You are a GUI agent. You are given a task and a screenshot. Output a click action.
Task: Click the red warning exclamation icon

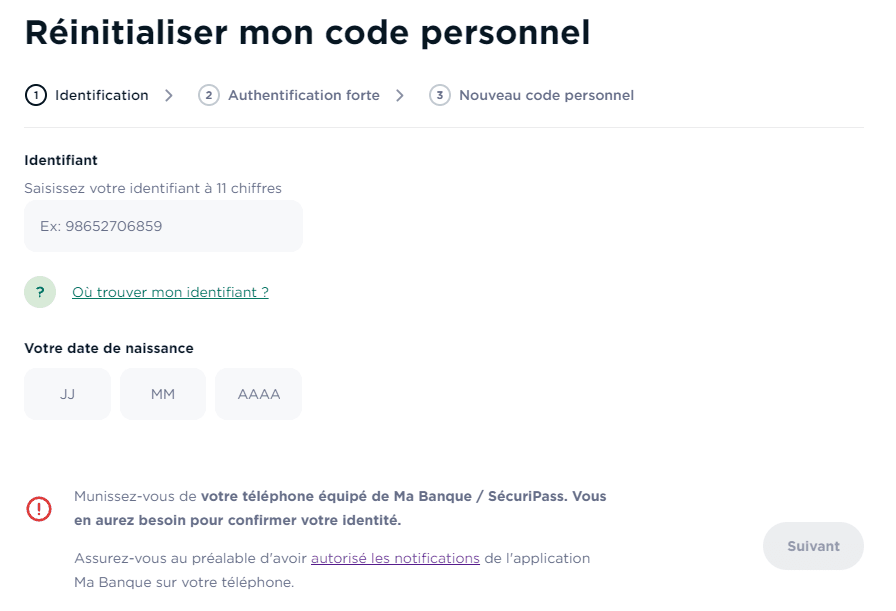click(x=39, y=509)
